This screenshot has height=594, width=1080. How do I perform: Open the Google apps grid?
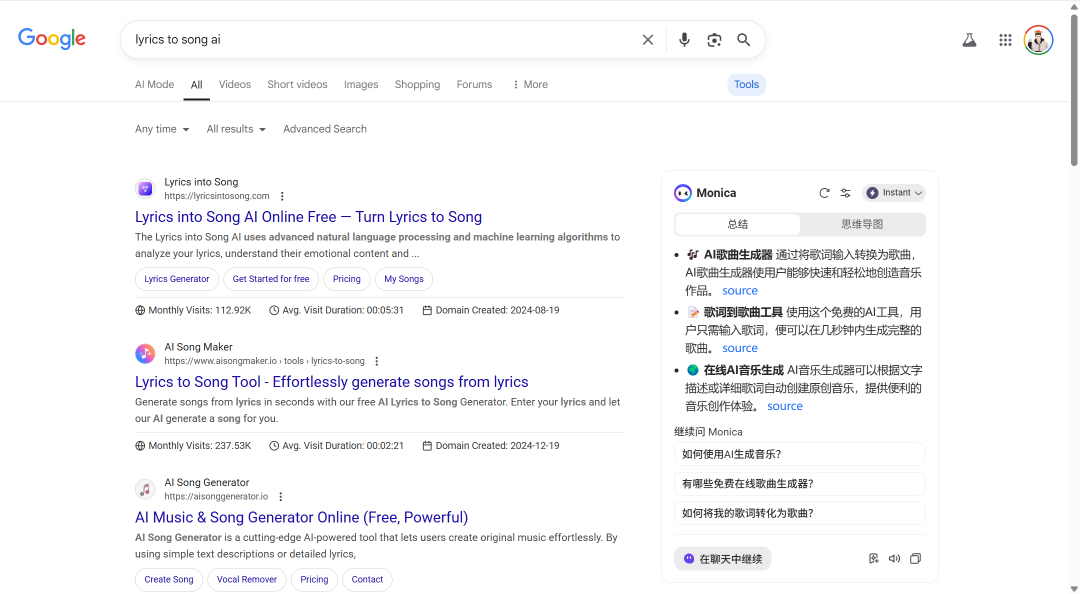pyautogui.click(x=1005, y=40)
